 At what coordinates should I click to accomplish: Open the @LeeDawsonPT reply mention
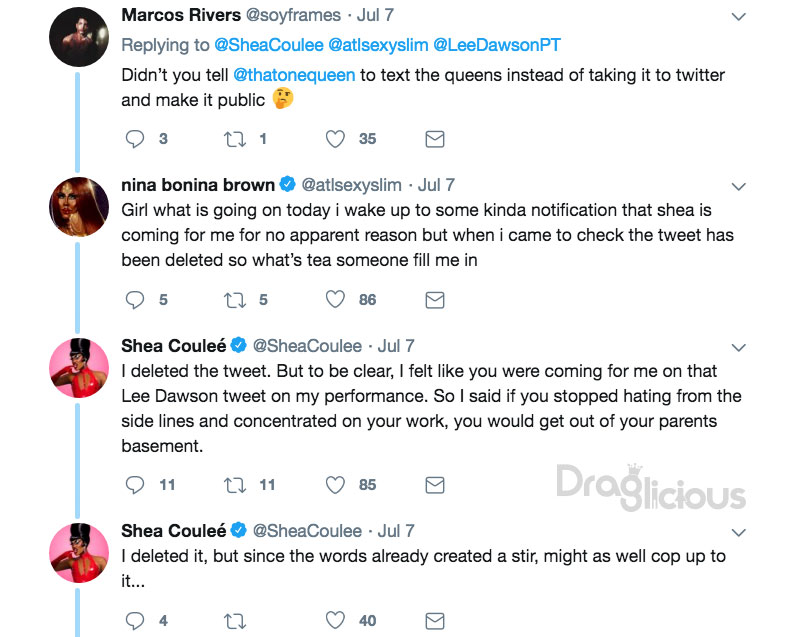click(497, 45)
